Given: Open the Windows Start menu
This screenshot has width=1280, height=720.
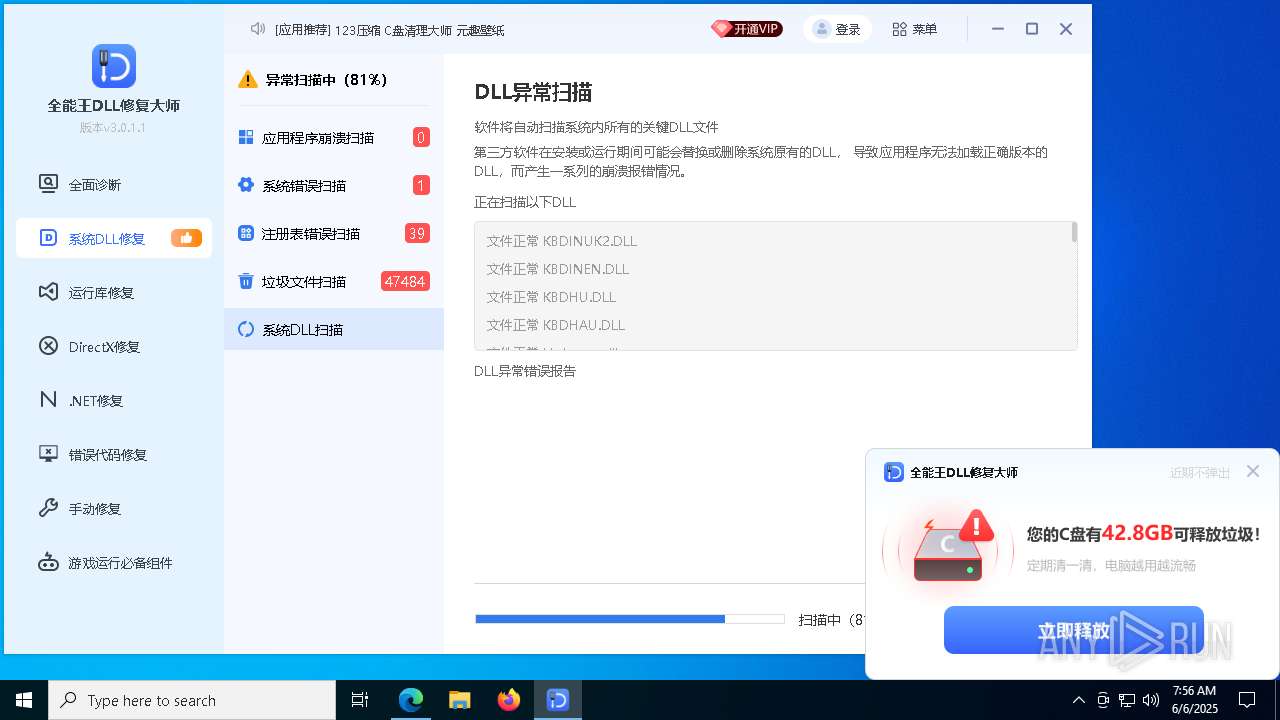Looking at the screenshot, I should click(24, 700).
